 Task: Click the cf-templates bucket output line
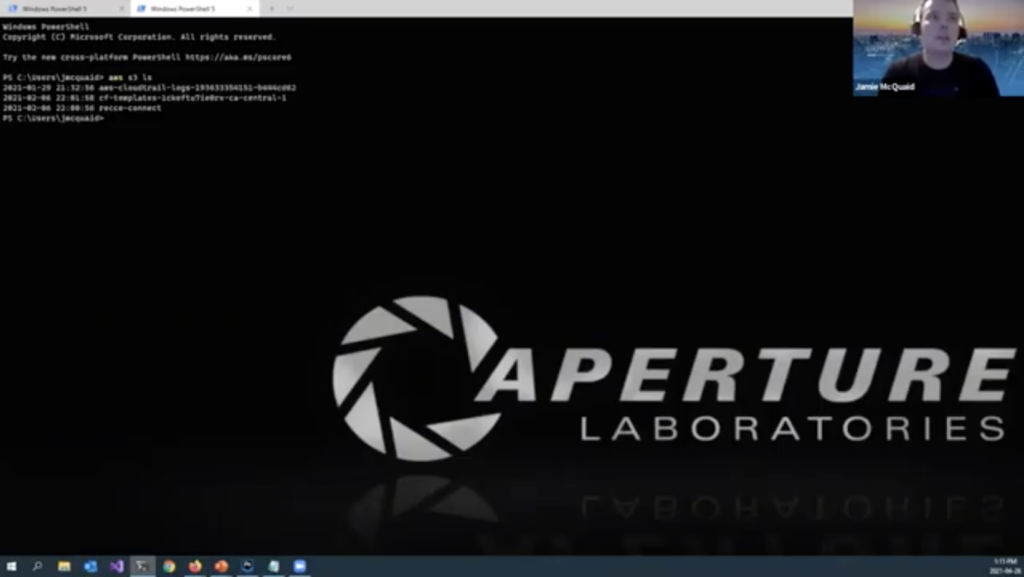144,98
